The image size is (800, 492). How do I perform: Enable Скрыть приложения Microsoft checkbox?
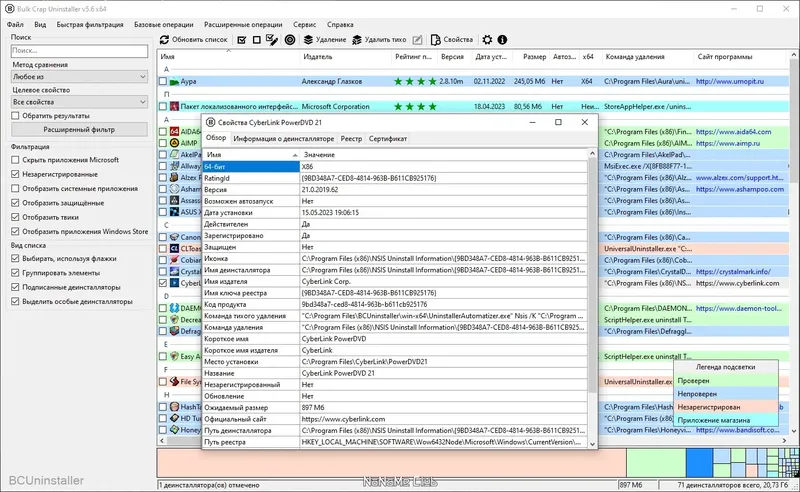point(15,160)
